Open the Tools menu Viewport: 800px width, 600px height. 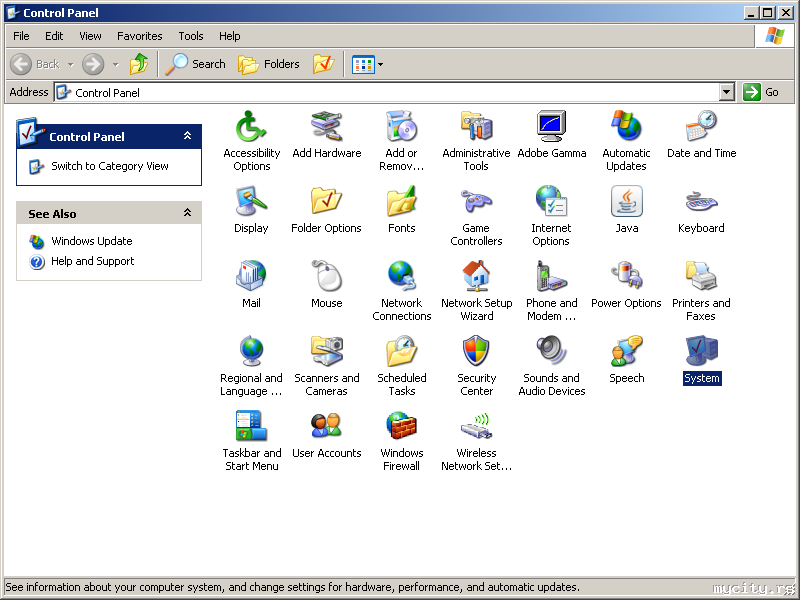[191, 36]
